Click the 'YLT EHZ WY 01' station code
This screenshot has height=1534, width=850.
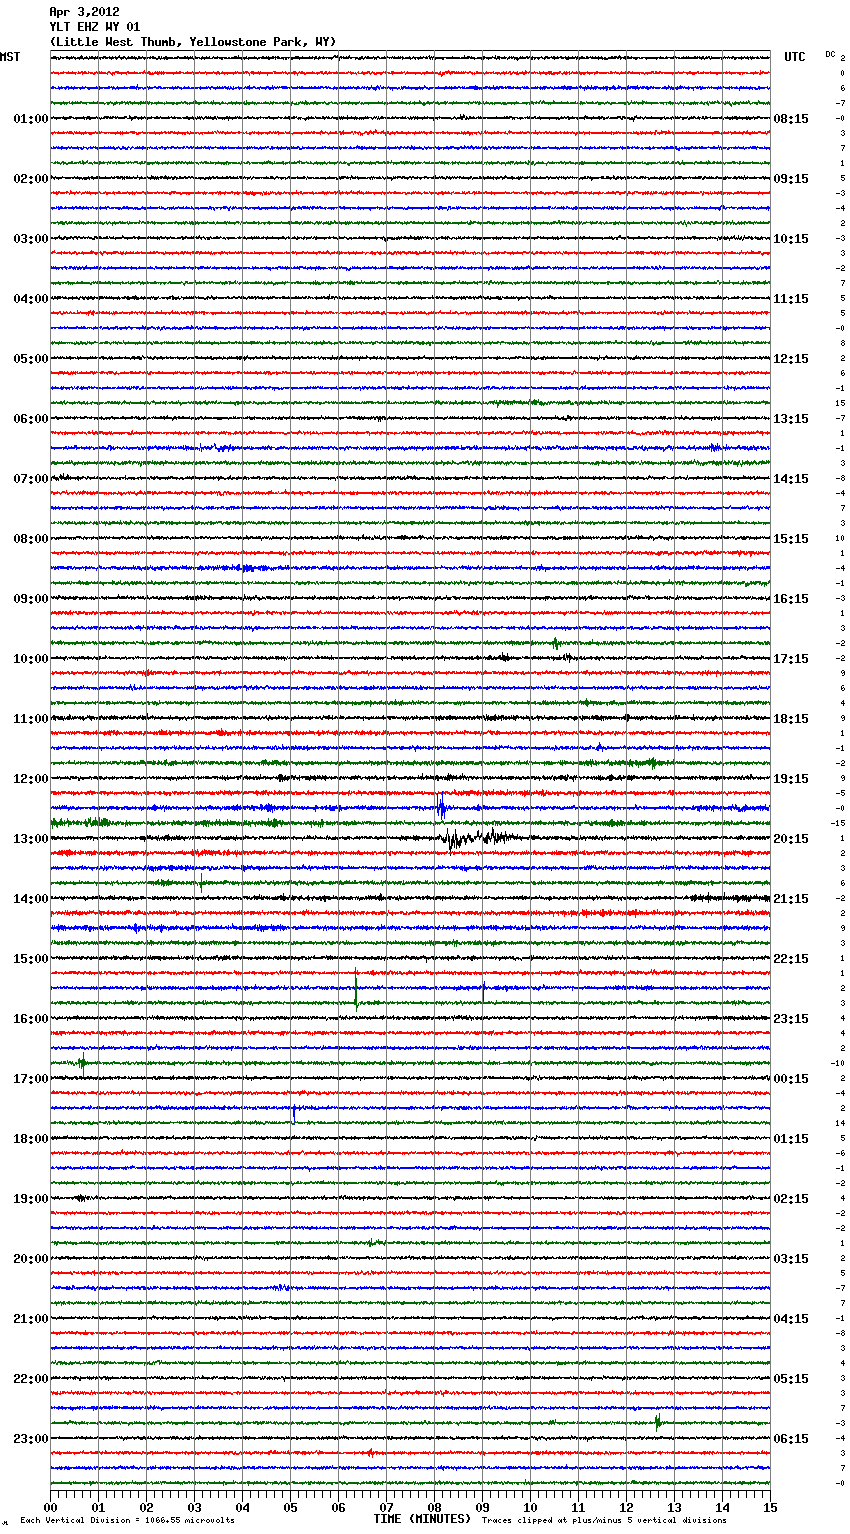click(95, 27)
